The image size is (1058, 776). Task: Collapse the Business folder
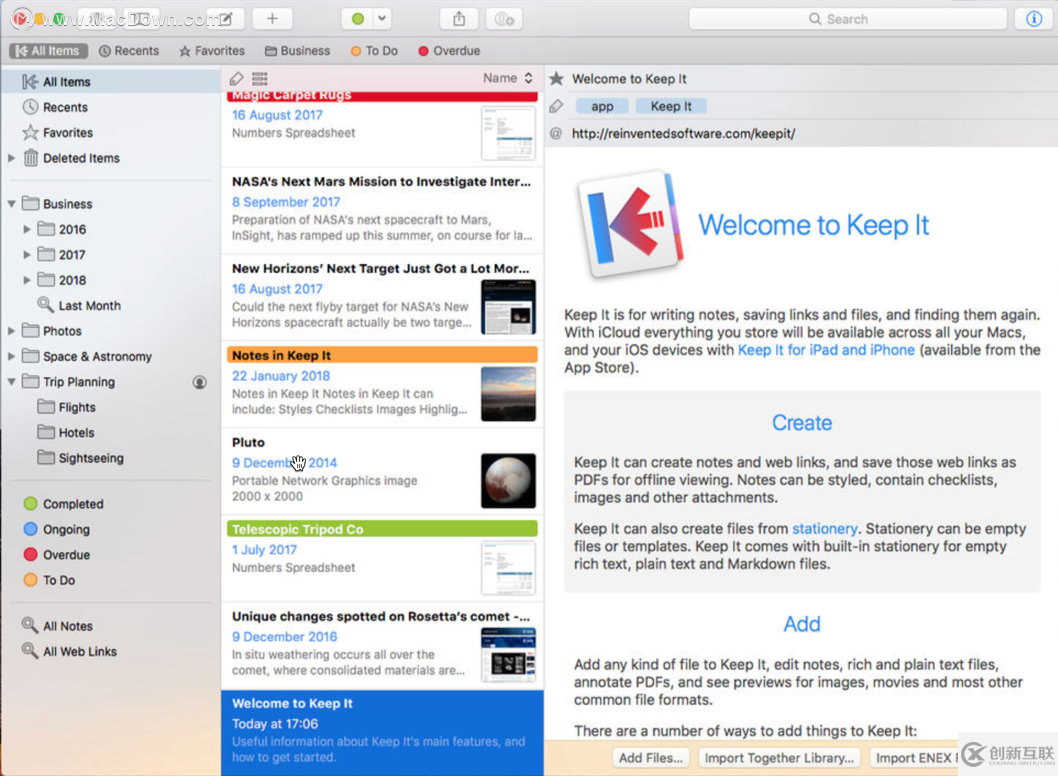click(12, 204)
